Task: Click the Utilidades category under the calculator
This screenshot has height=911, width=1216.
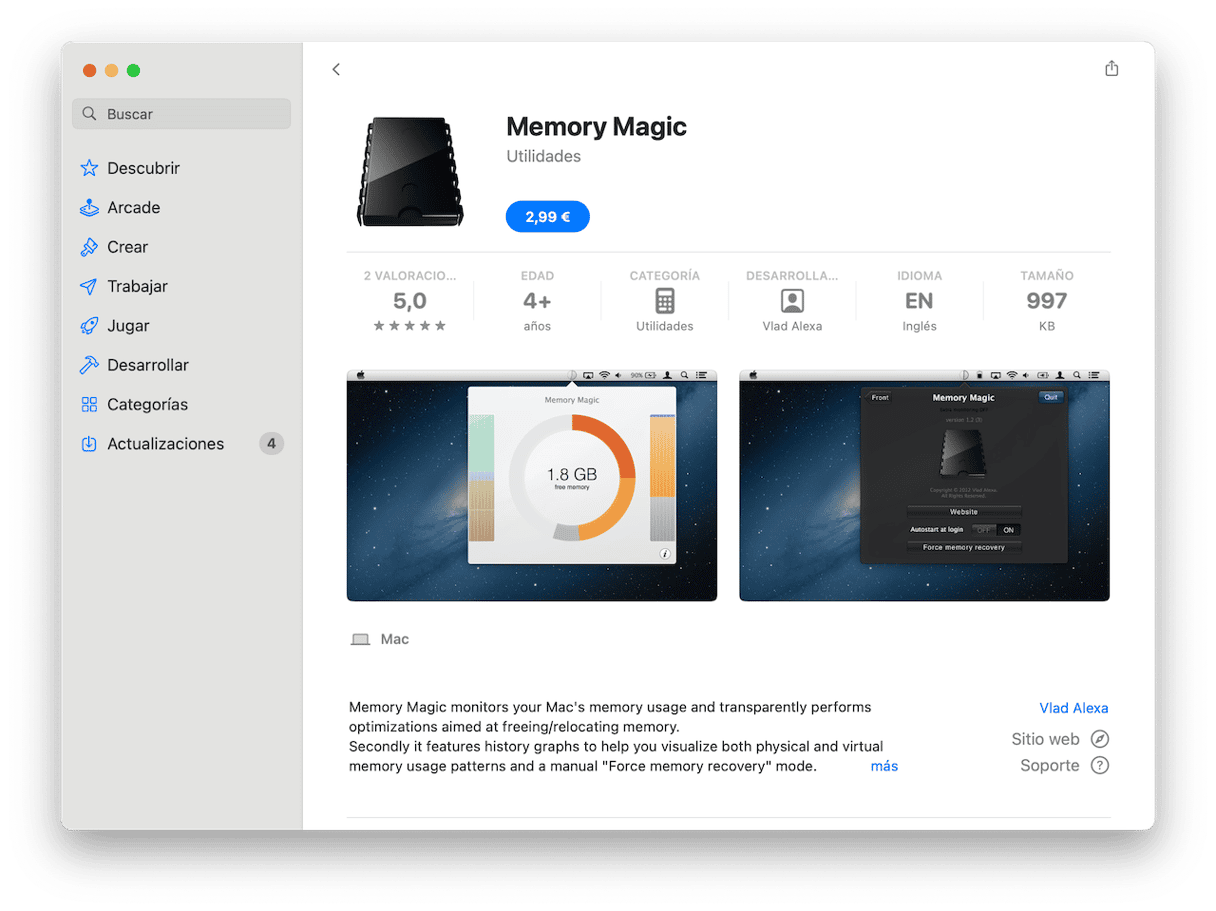Action: [665, 327]
